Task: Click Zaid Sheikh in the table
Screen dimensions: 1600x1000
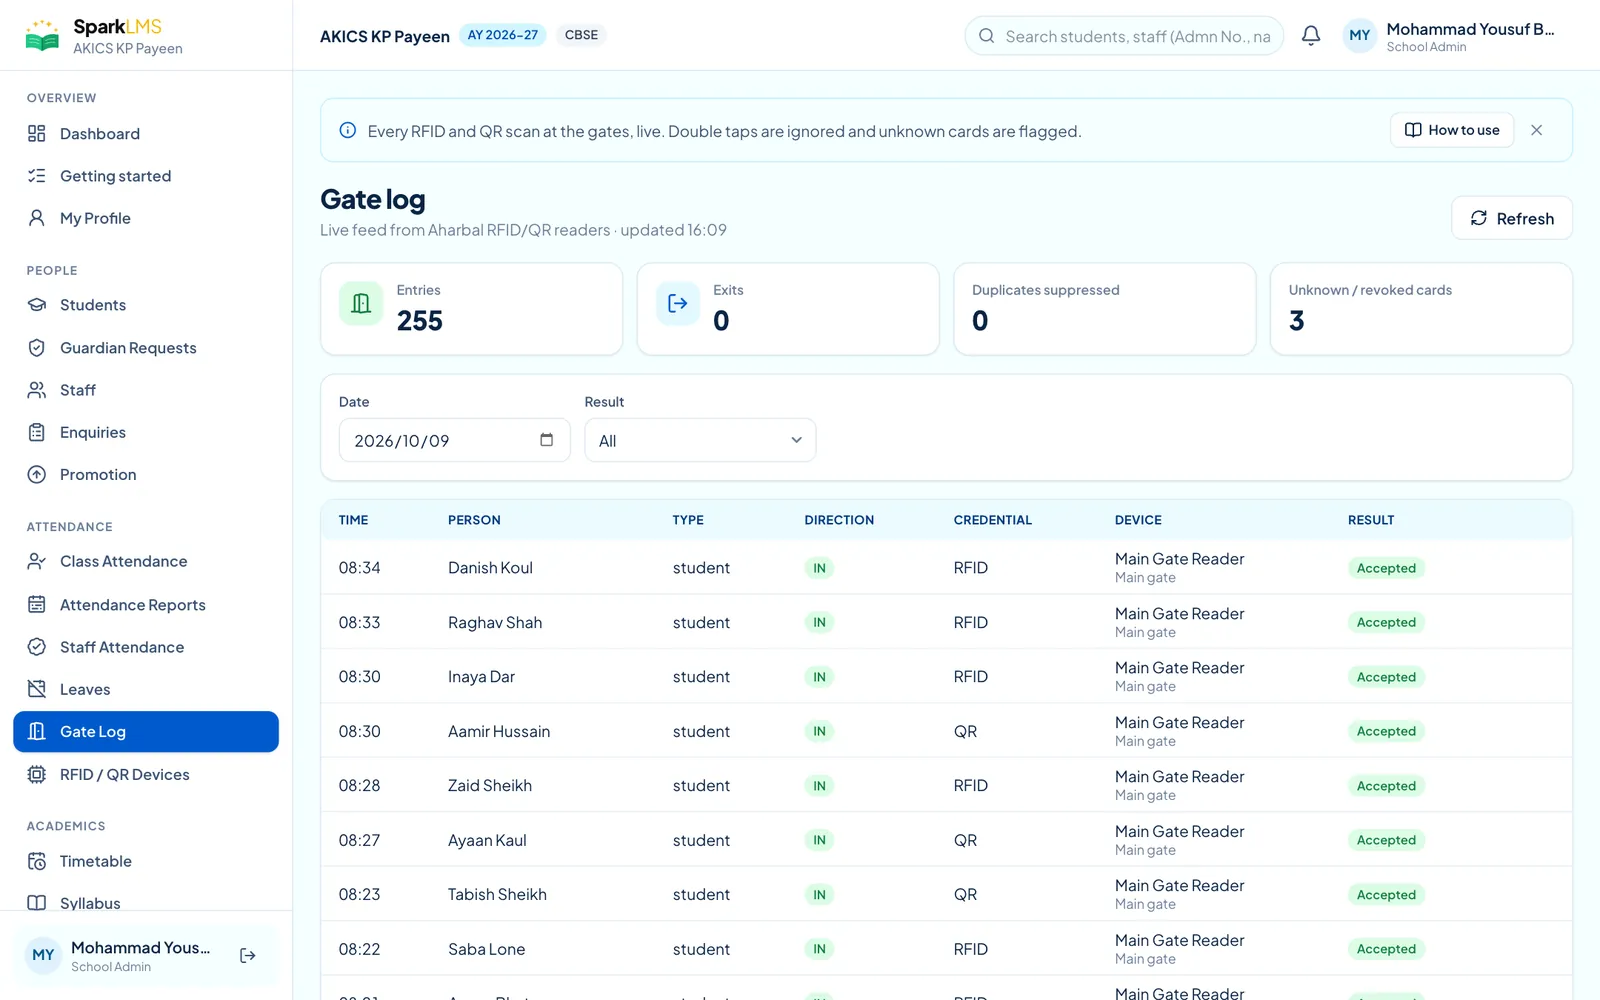Action: coord(490,786)
